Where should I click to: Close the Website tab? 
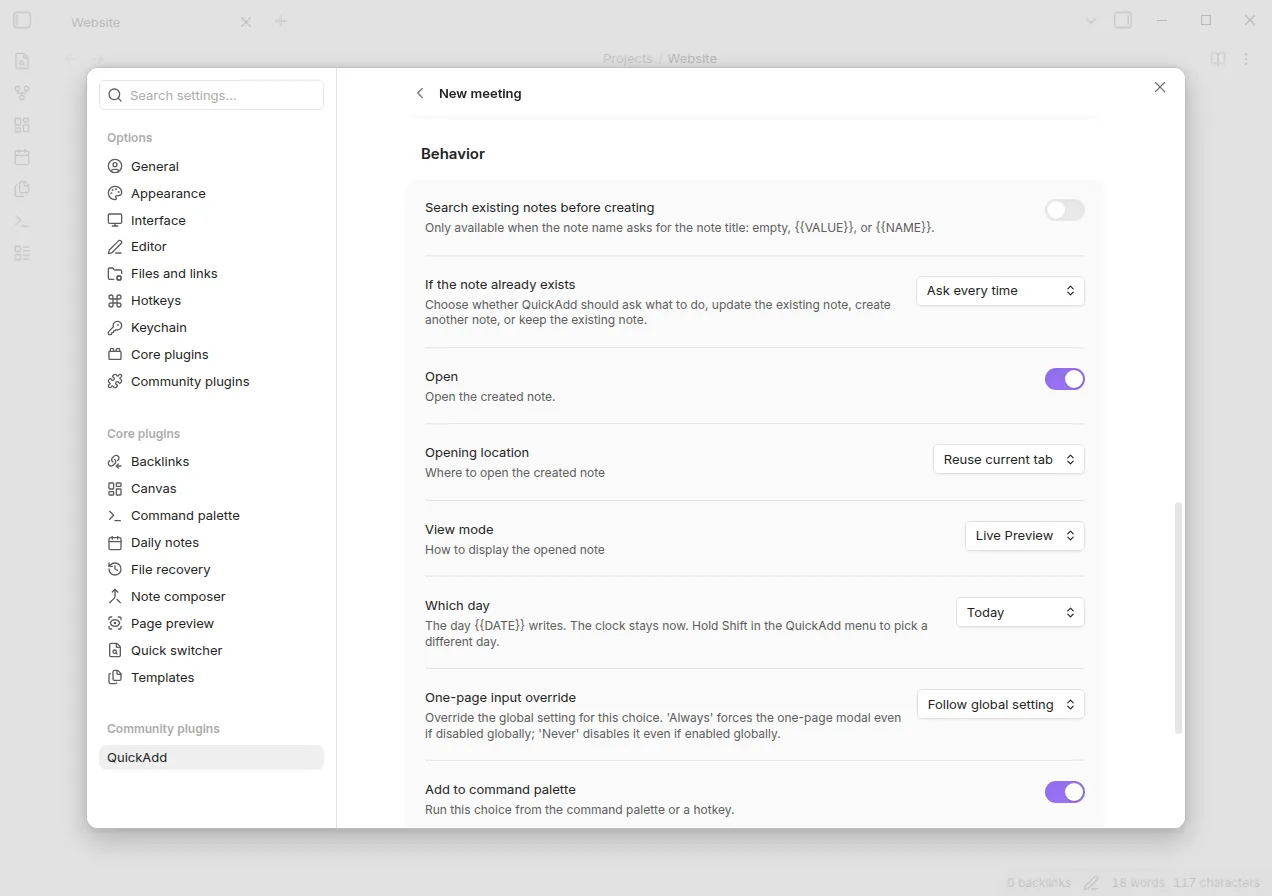[x=246, y=22]
